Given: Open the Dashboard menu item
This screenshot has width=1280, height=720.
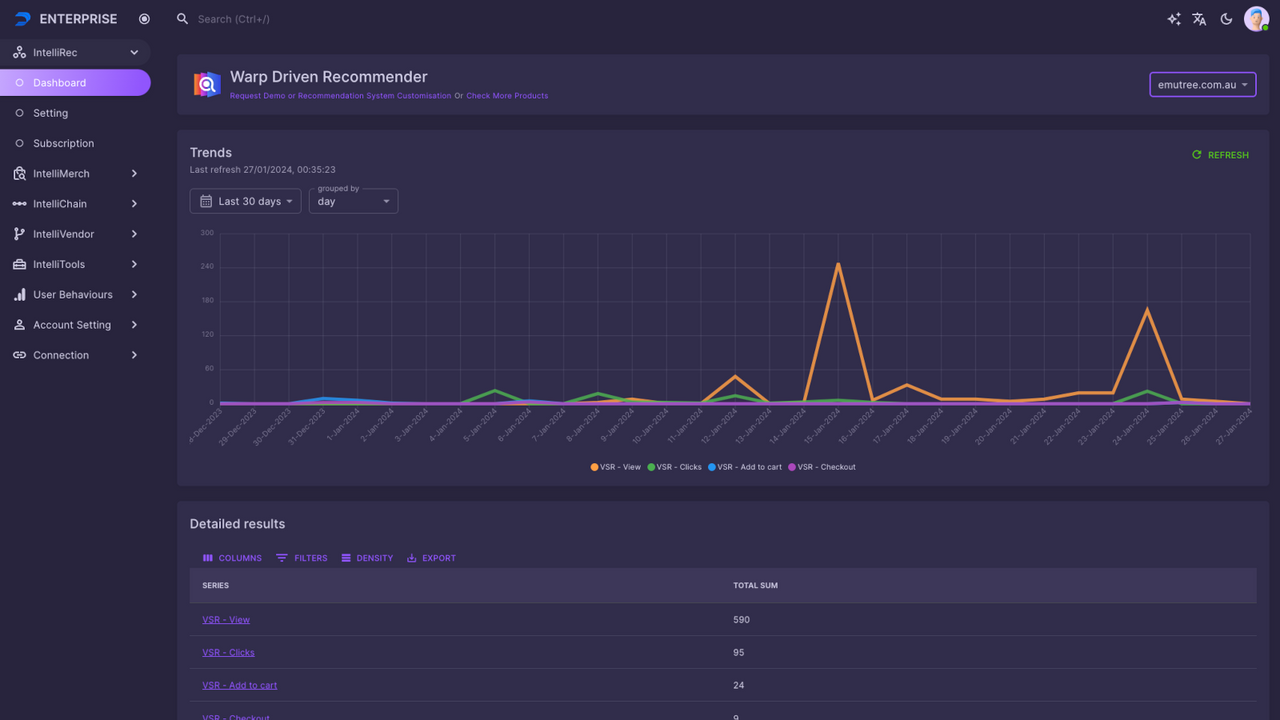Looking at the screenshot, I should point(75,83).
